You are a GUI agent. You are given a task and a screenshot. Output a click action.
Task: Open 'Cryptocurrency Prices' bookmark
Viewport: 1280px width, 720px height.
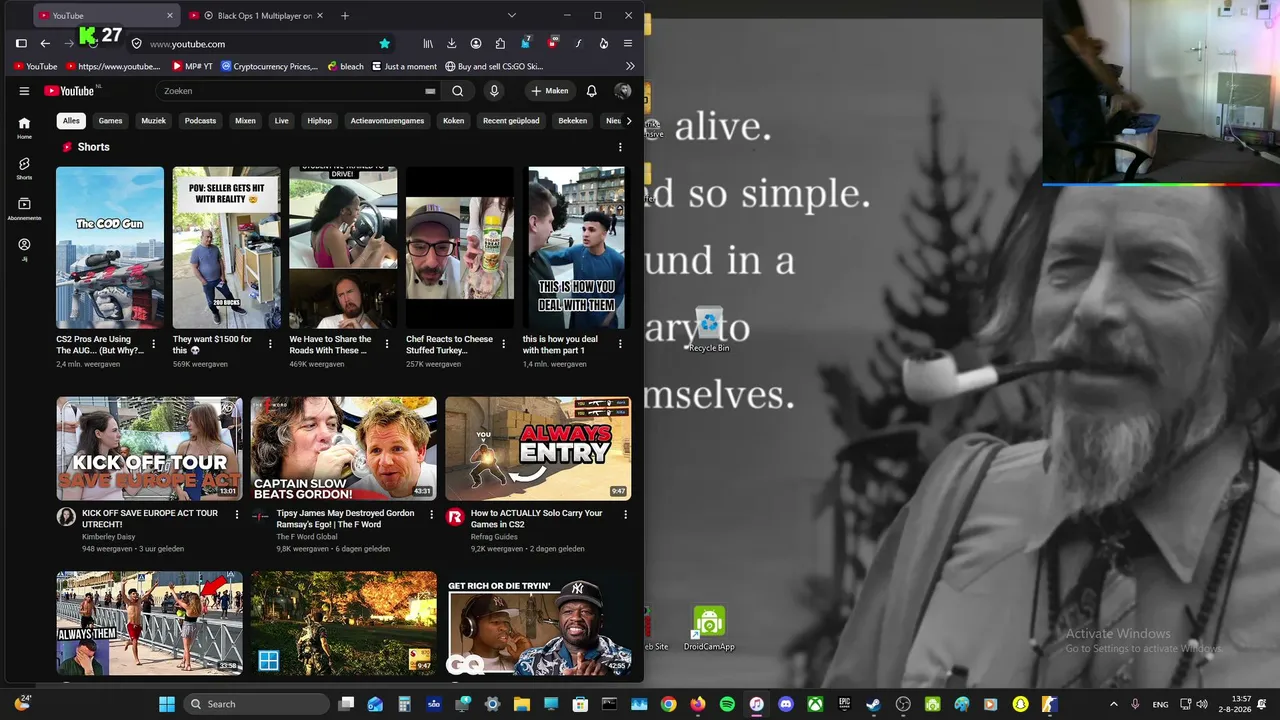[269, 67]
